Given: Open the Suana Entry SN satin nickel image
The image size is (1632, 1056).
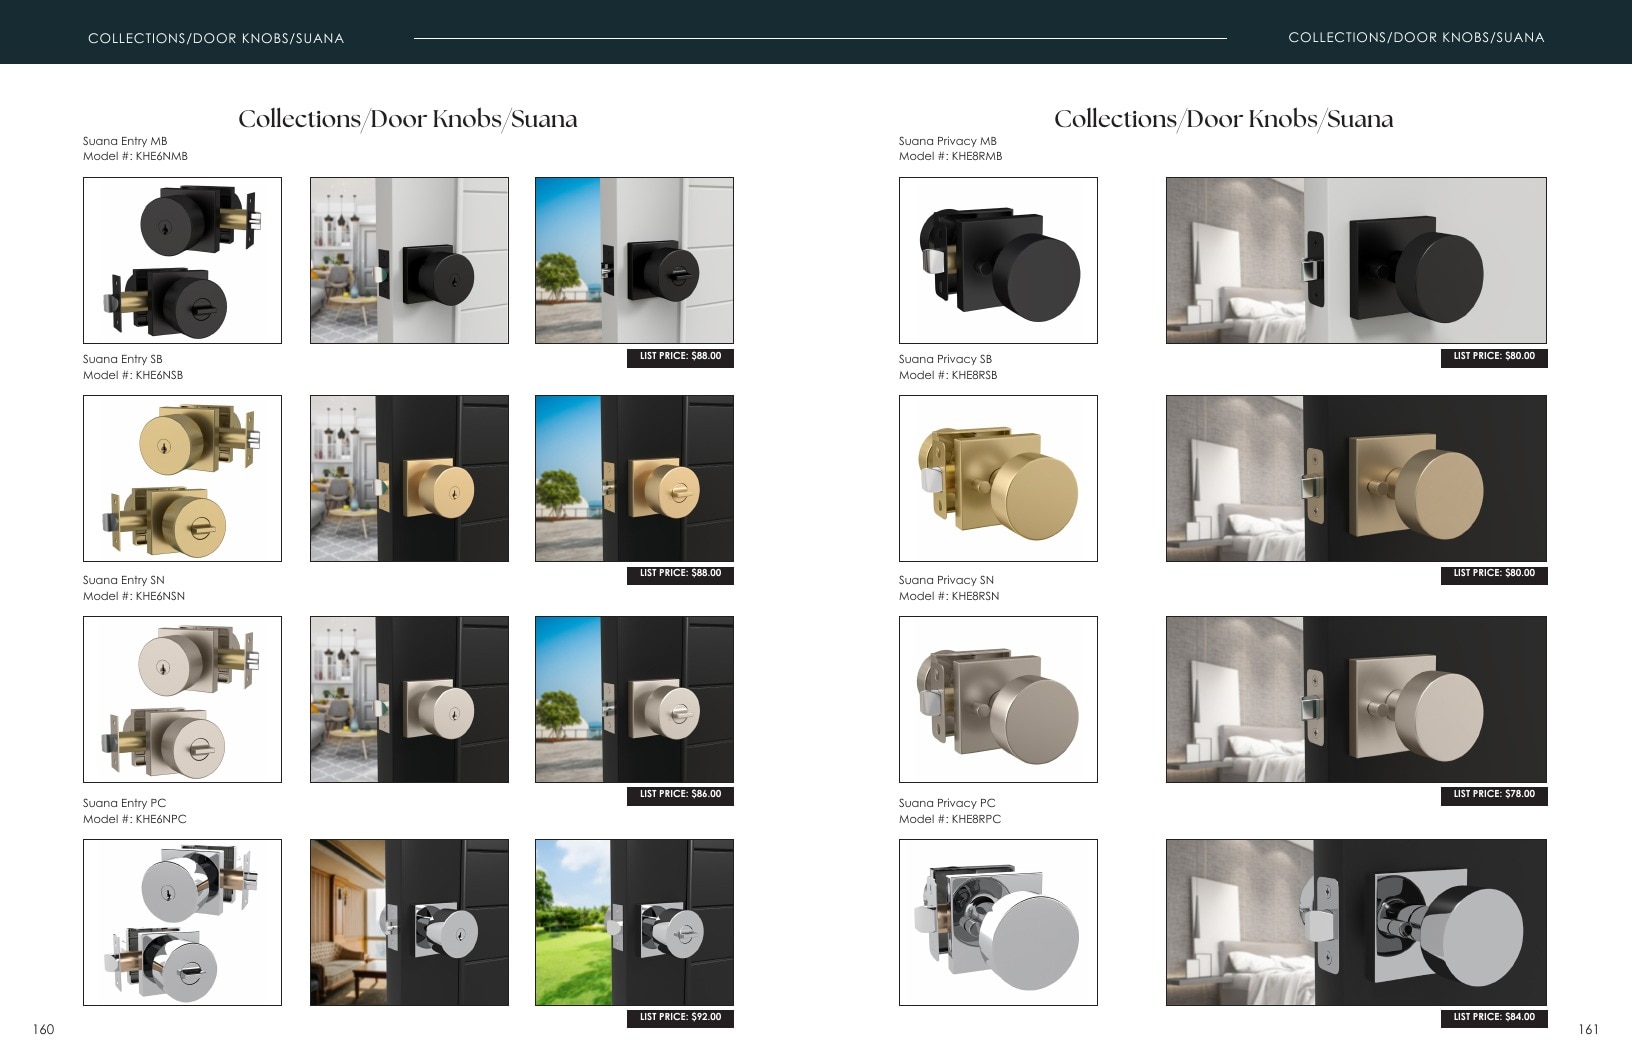Looking at the screenshot, I should pos(182,699).
